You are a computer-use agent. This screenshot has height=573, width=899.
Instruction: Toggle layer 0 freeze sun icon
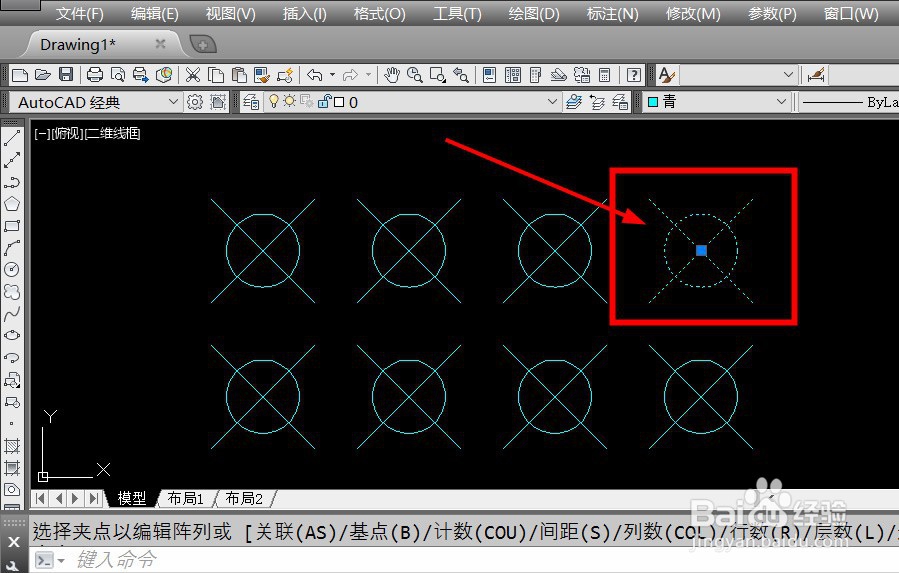click(x=290, y=102)
